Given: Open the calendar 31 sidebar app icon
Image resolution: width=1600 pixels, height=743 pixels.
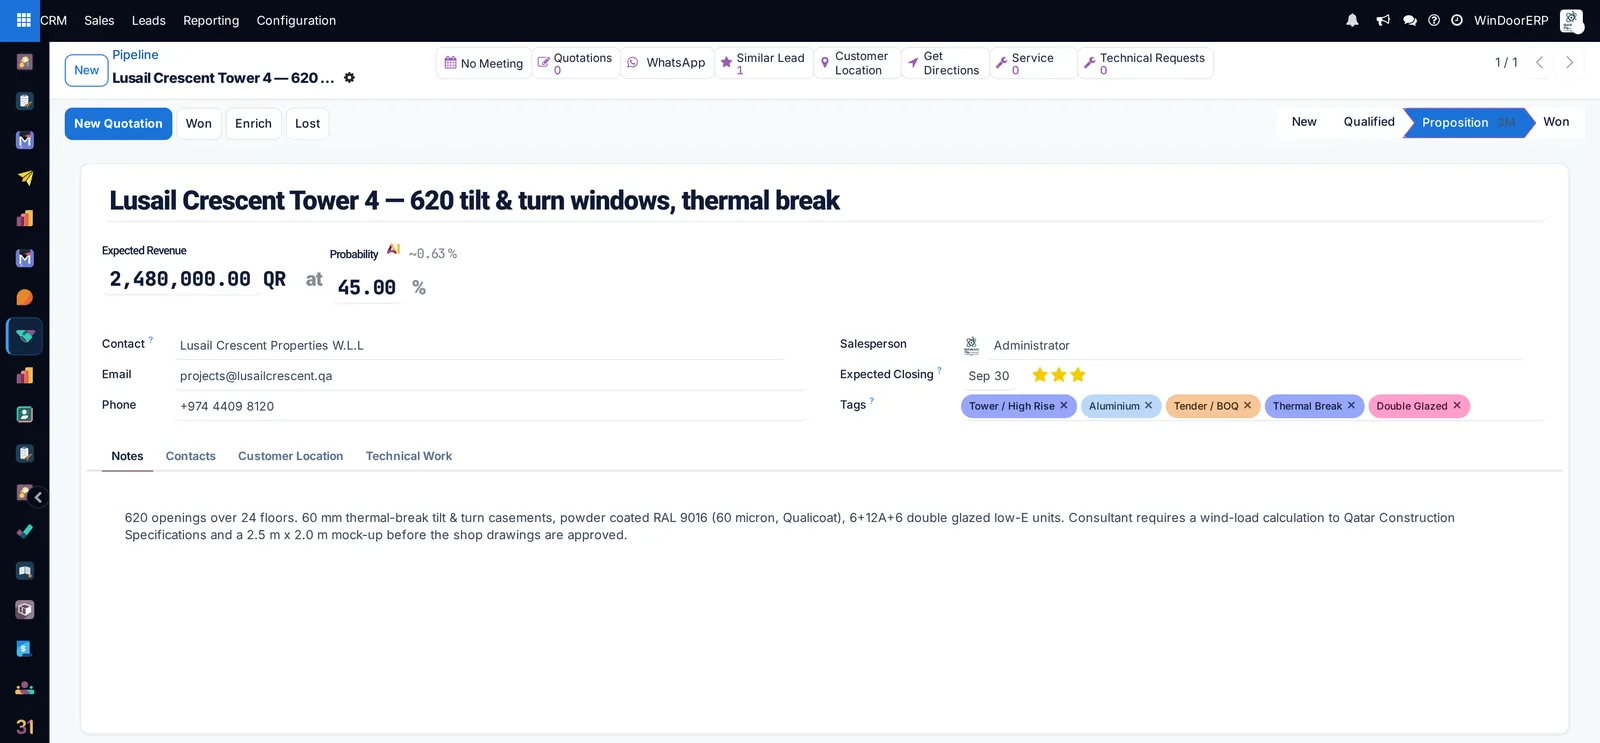Looking at the screenshot, I should click(x=25, y=727).
